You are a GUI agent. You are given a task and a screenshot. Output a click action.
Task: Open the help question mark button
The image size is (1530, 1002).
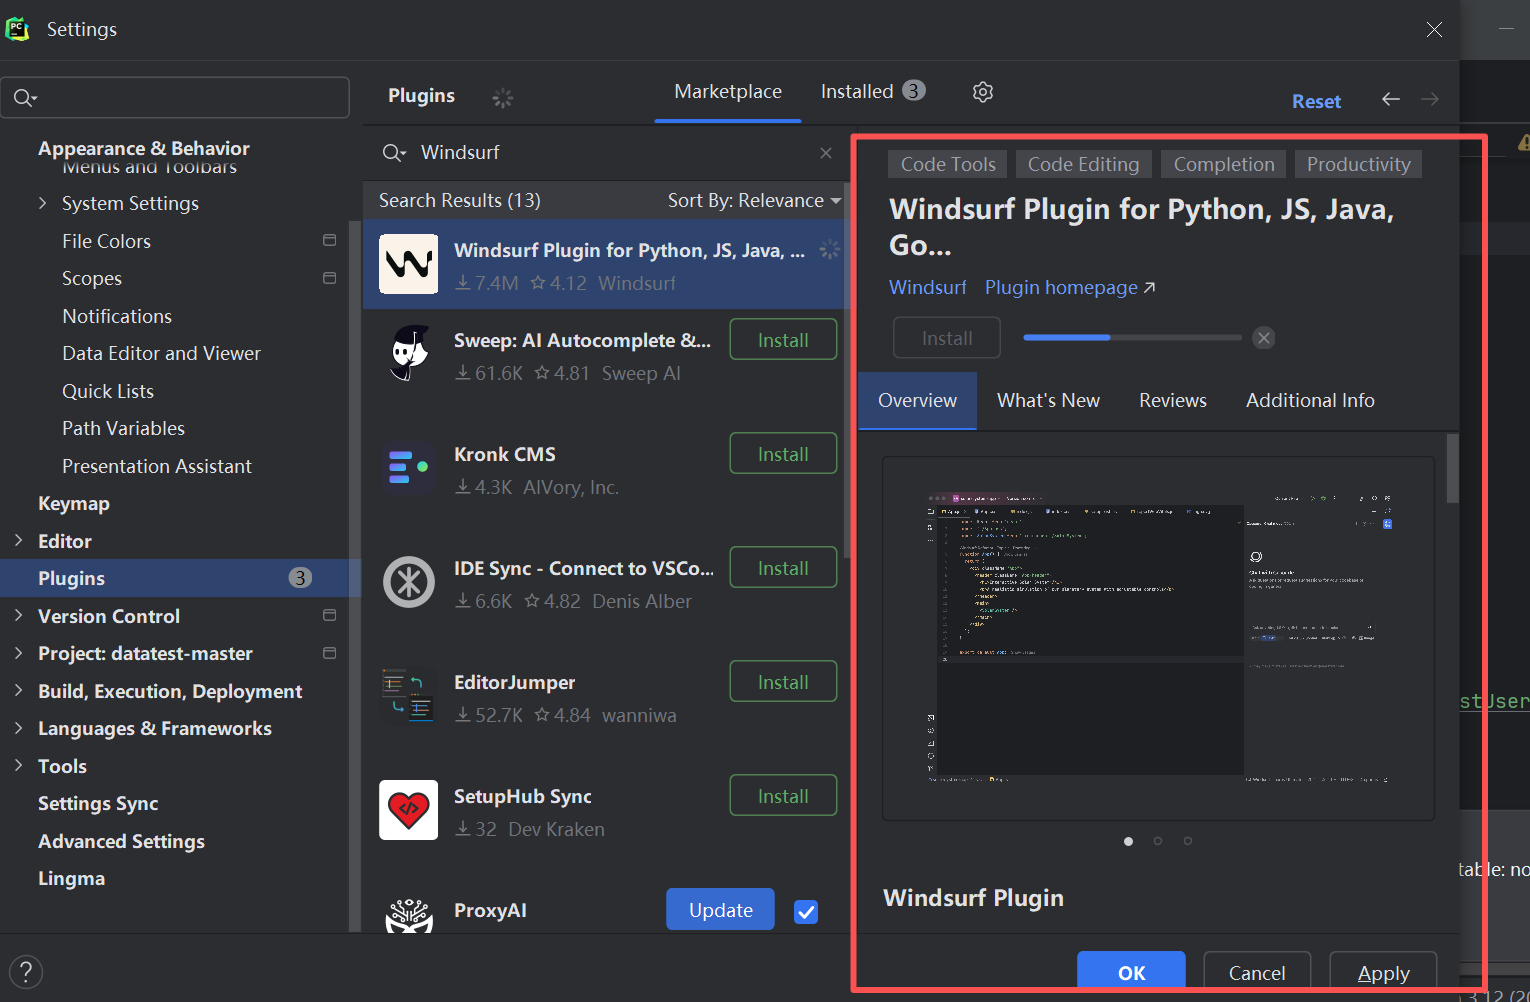click(26, 972)
